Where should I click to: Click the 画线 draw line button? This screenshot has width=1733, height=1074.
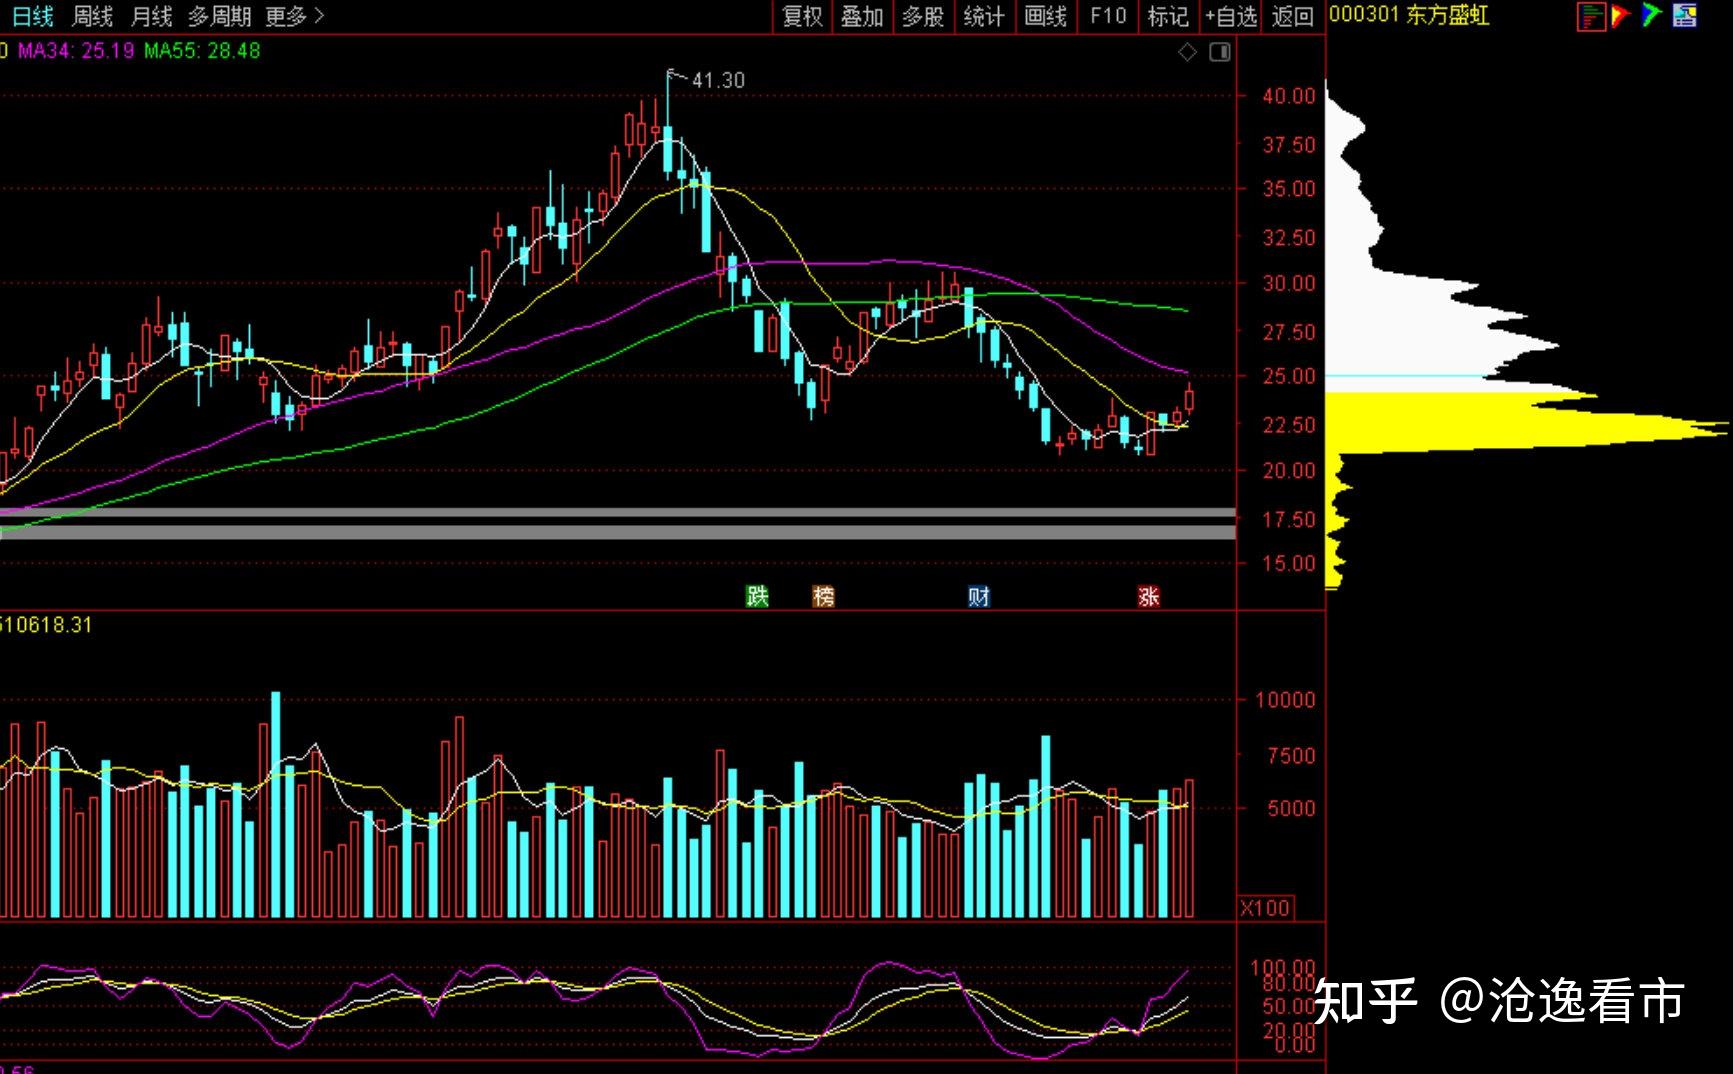(1046, 16)
